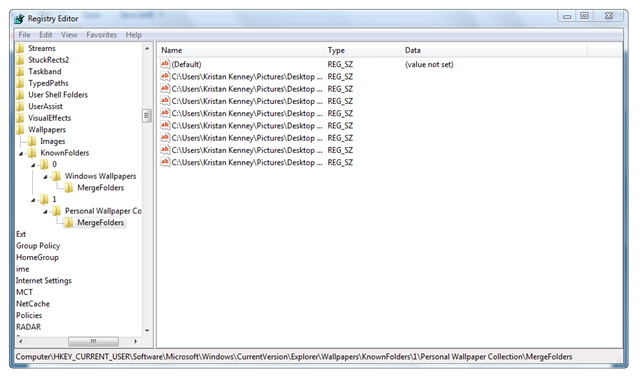
Task: Click the Streams folder icon
Action: [x=20, y=49]
